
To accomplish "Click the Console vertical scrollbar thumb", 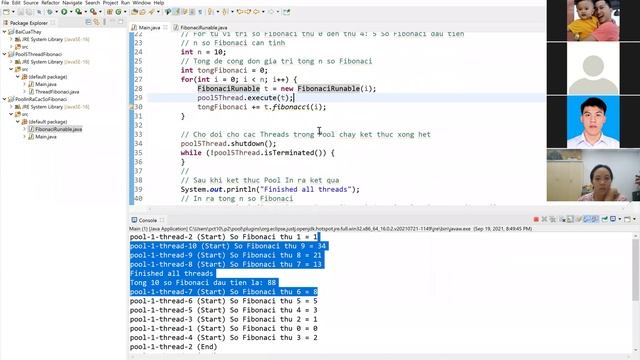I will pyautogui.click(x=636, y=269).
